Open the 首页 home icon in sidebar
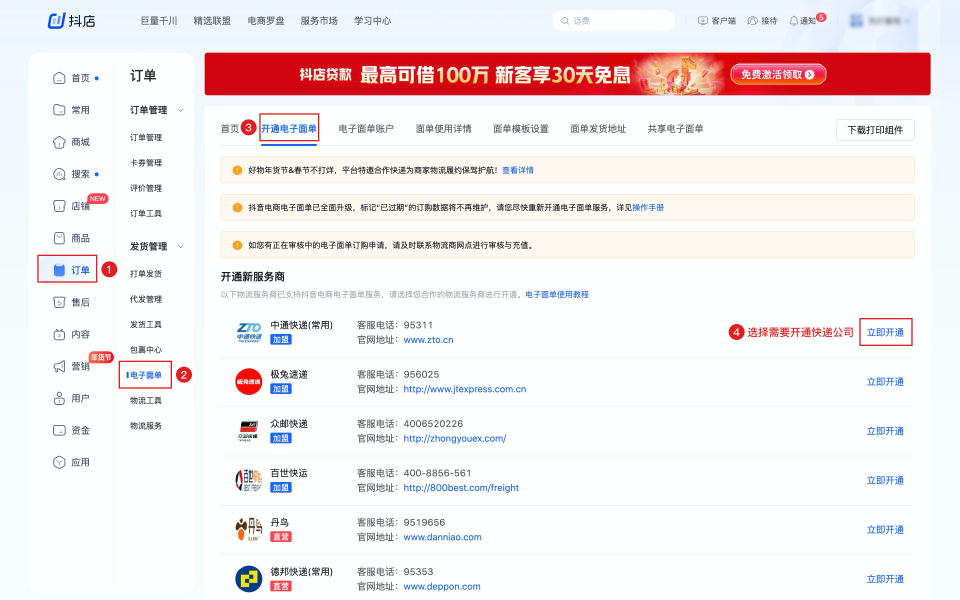This screenshot has height=600, width=960. [x=59, y=78]
